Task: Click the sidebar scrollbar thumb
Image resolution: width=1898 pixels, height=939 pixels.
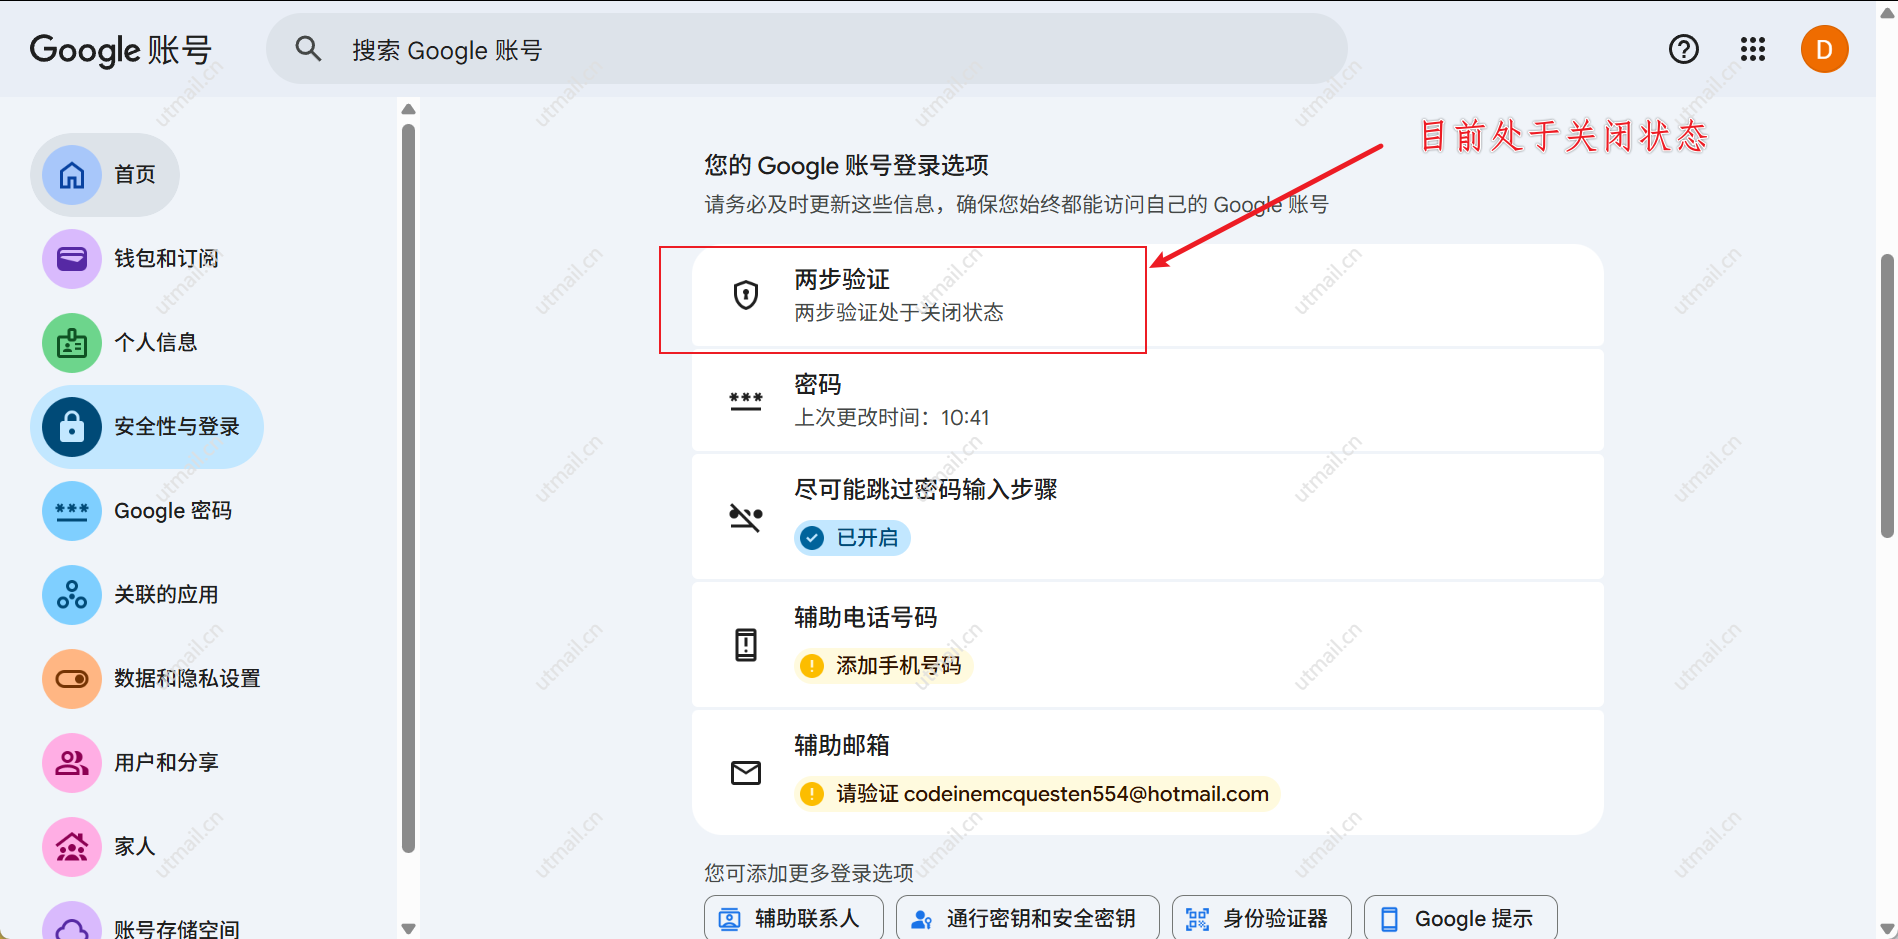Action: coord(408,489)
